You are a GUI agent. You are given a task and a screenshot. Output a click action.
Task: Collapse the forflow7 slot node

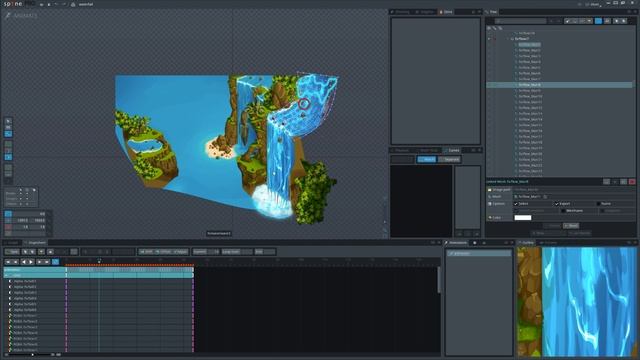click(509, 39)
